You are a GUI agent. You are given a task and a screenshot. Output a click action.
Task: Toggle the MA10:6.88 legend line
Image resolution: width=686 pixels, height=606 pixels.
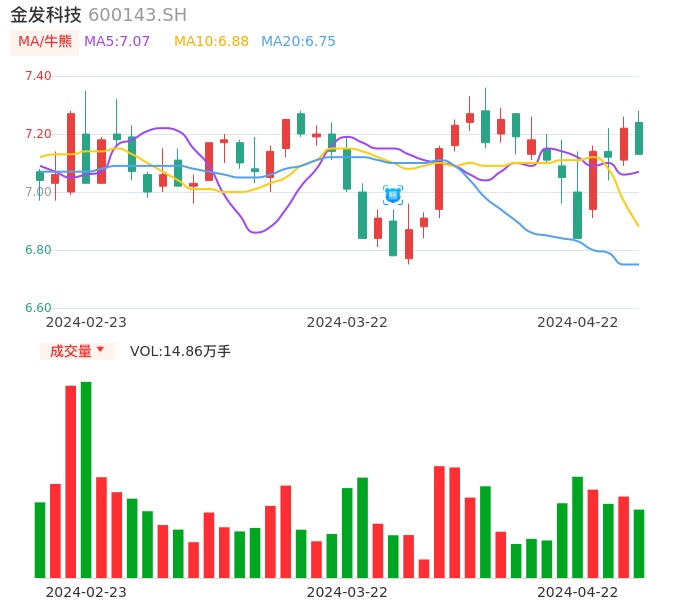pos(211,42)
